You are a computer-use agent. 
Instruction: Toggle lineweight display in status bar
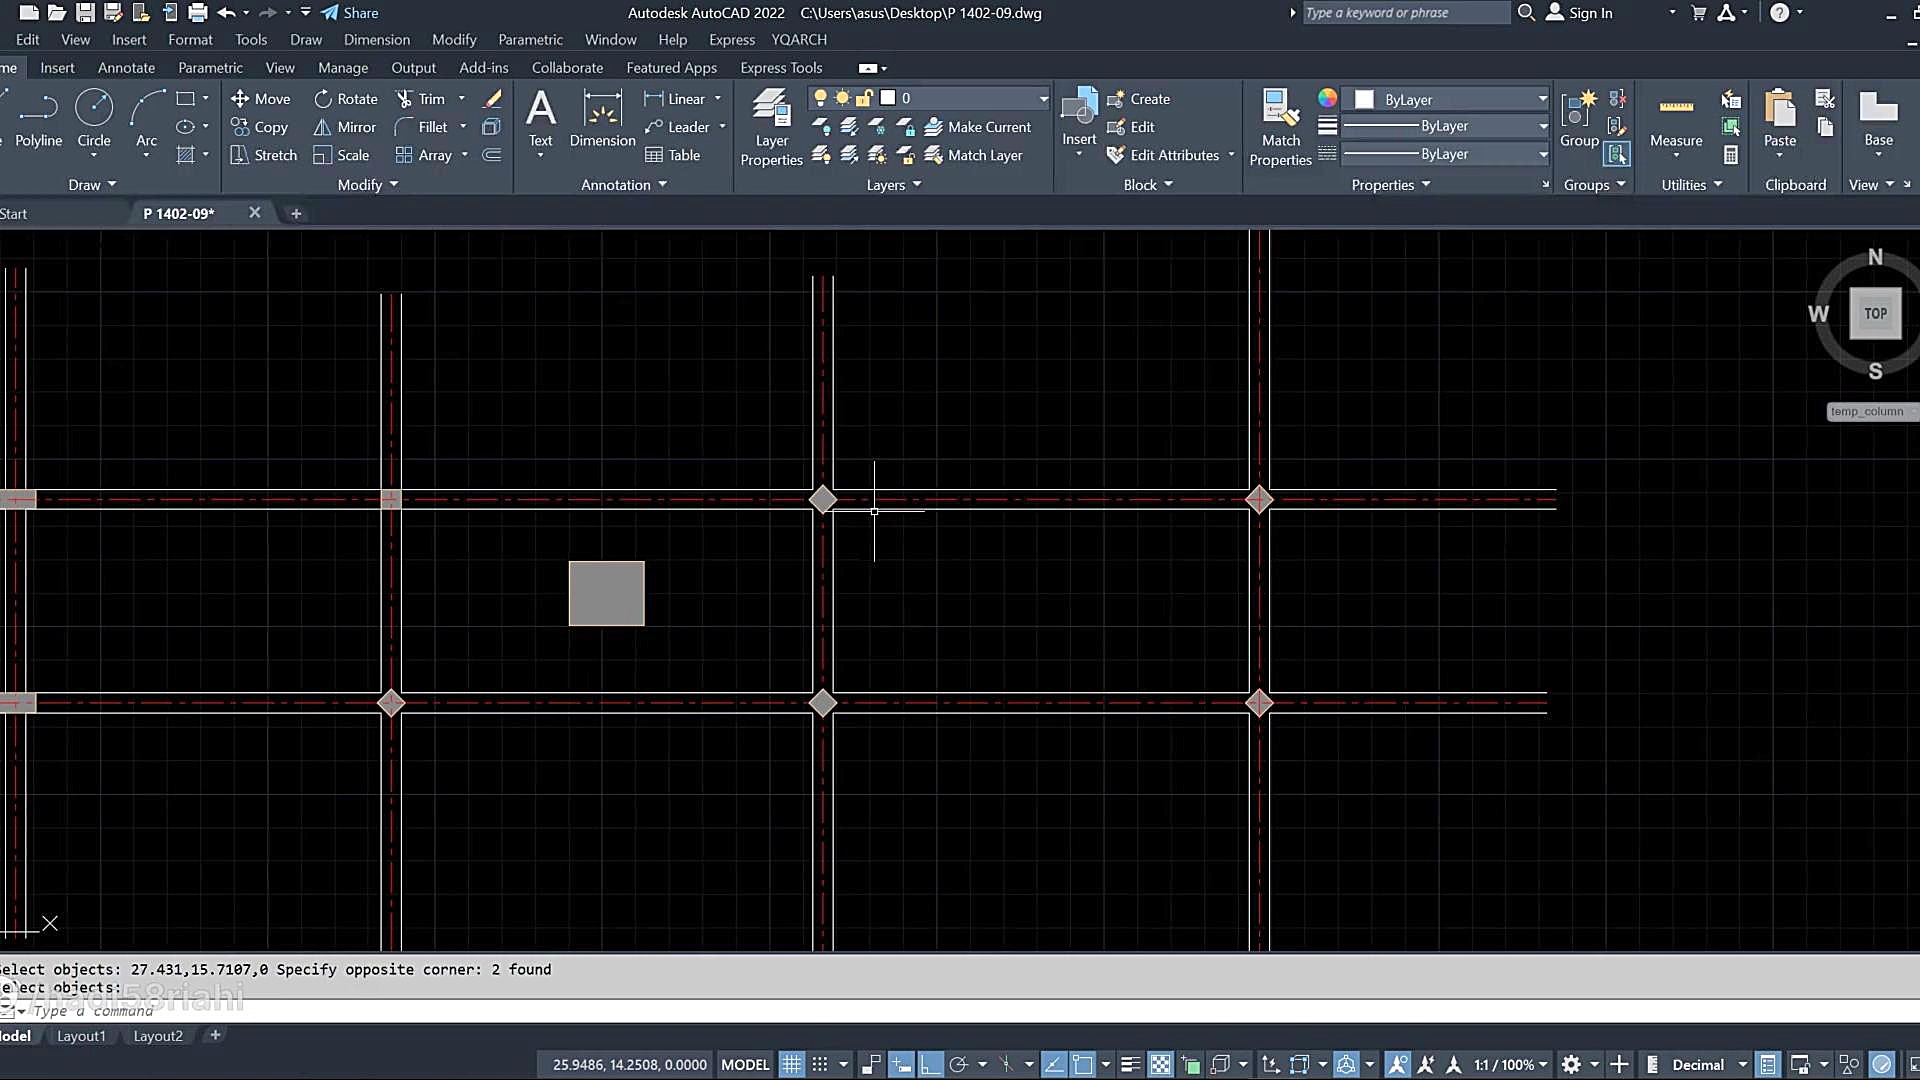click(1130, 1064)
